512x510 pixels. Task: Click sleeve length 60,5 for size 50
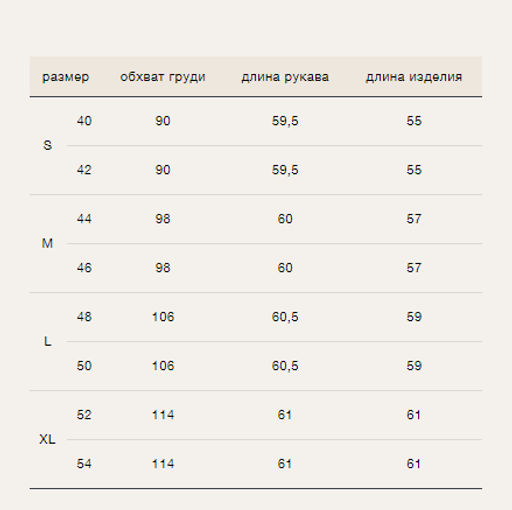click(285, 366)
